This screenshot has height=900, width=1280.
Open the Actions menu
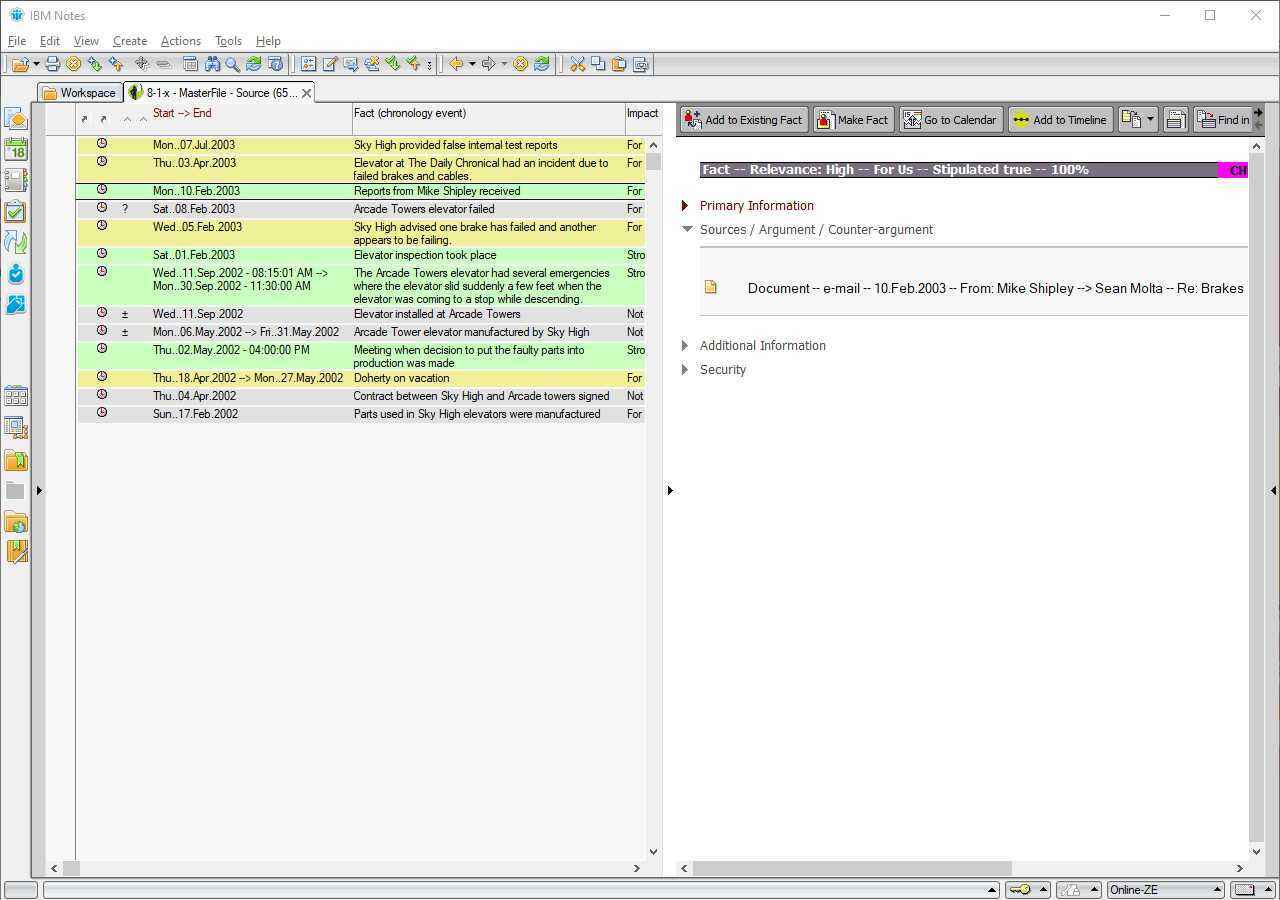coord(180,41)
